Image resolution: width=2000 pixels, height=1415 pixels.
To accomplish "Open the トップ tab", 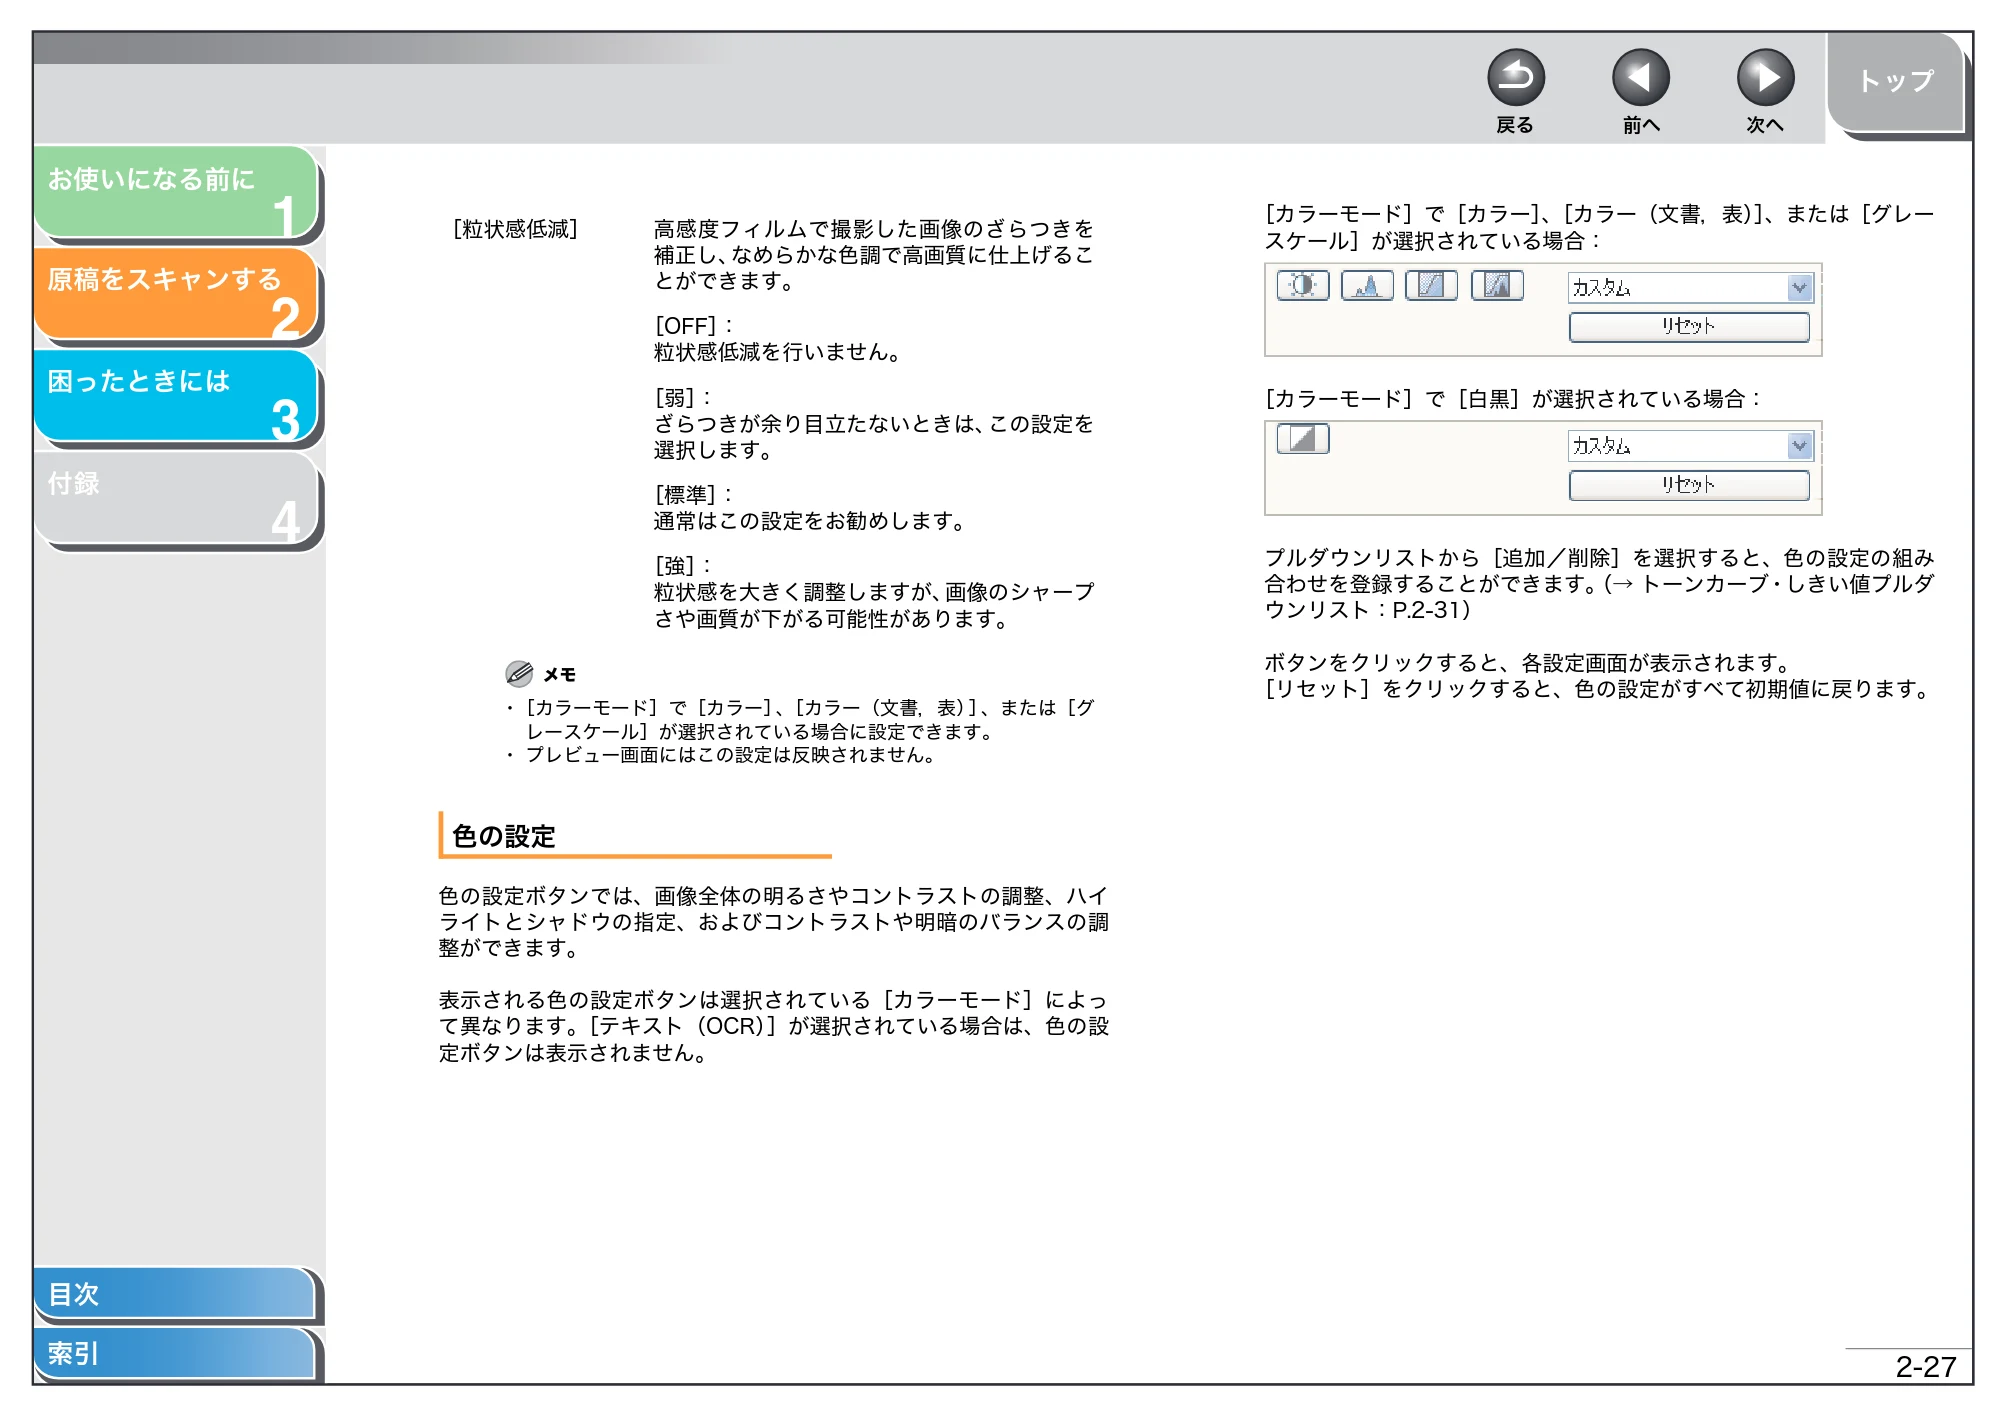I will (1895, 82).
